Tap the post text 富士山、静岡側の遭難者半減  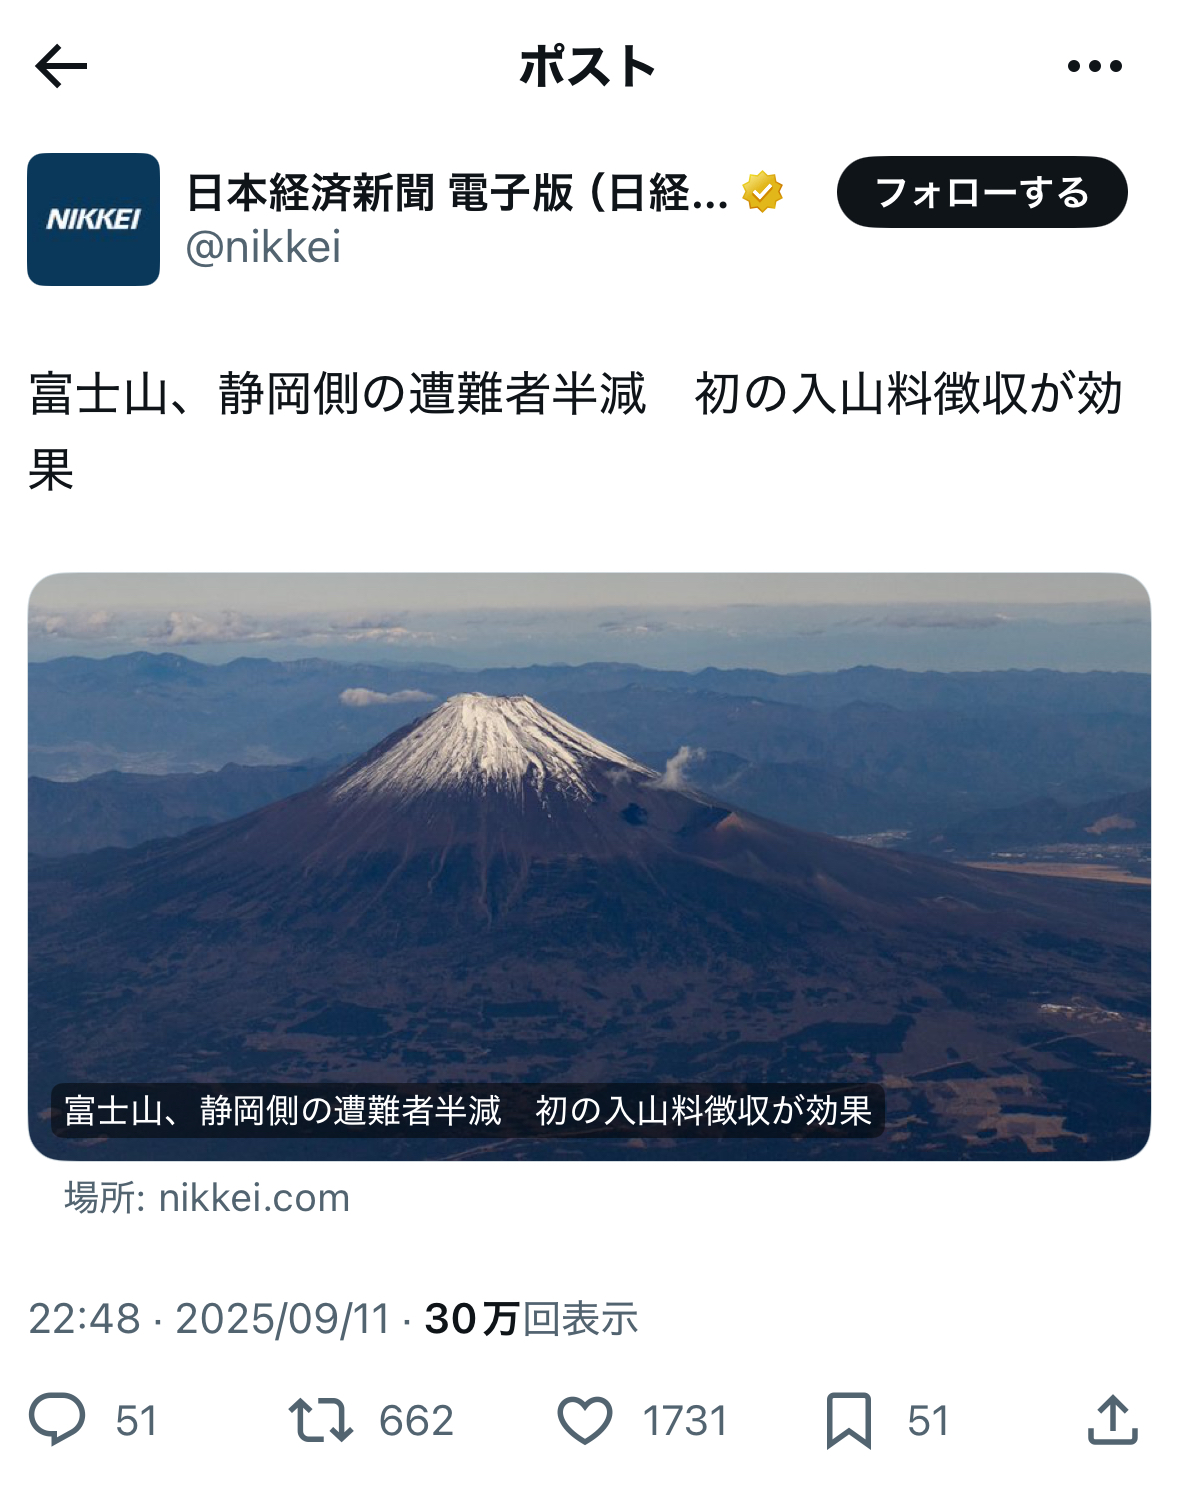tap(337, 393)
